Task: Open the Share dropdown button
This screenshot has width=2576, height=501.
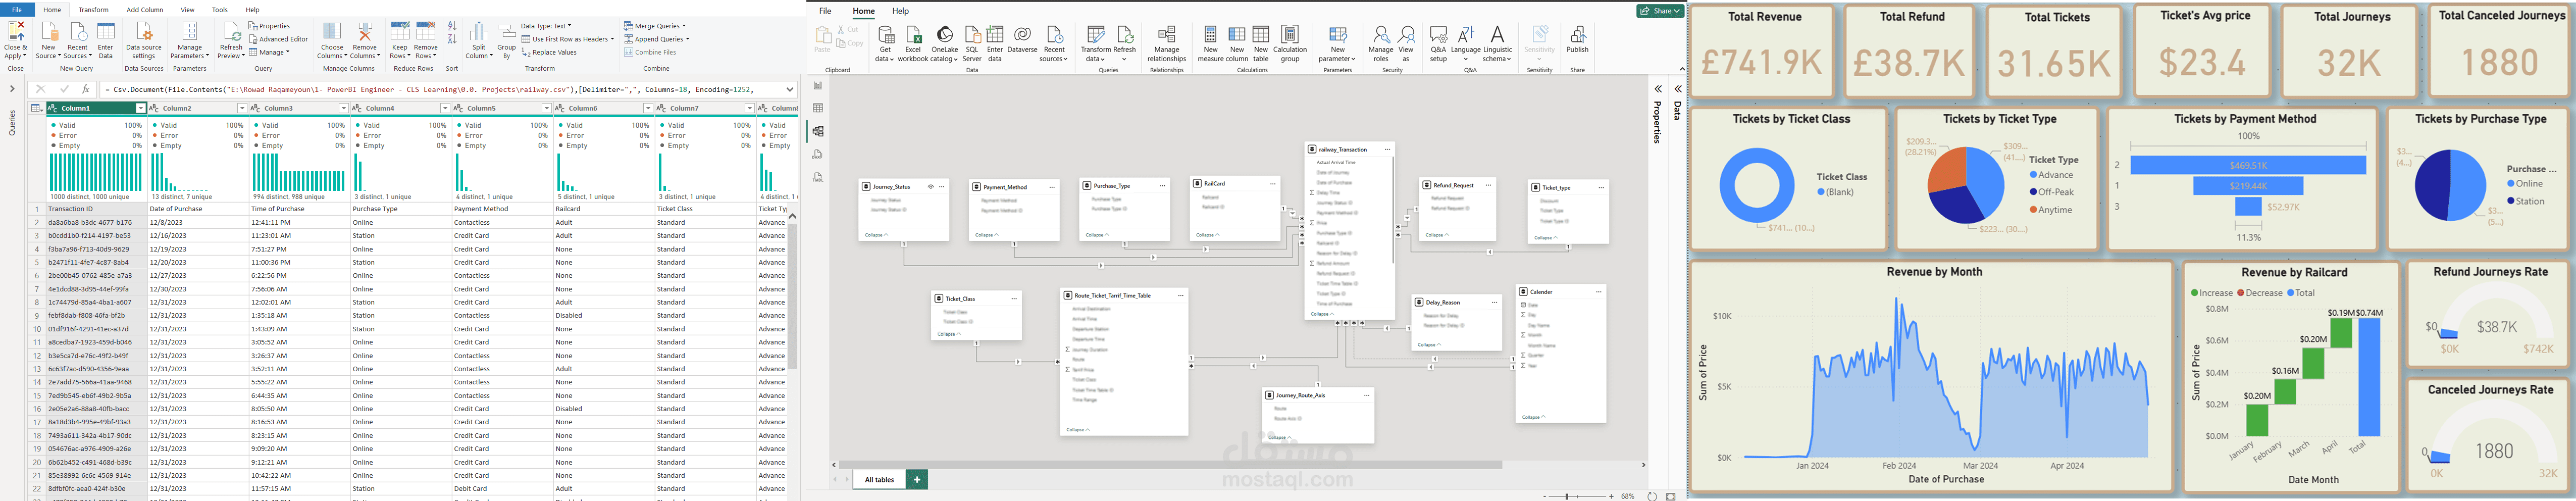Action: click(x=1660, y=11)
